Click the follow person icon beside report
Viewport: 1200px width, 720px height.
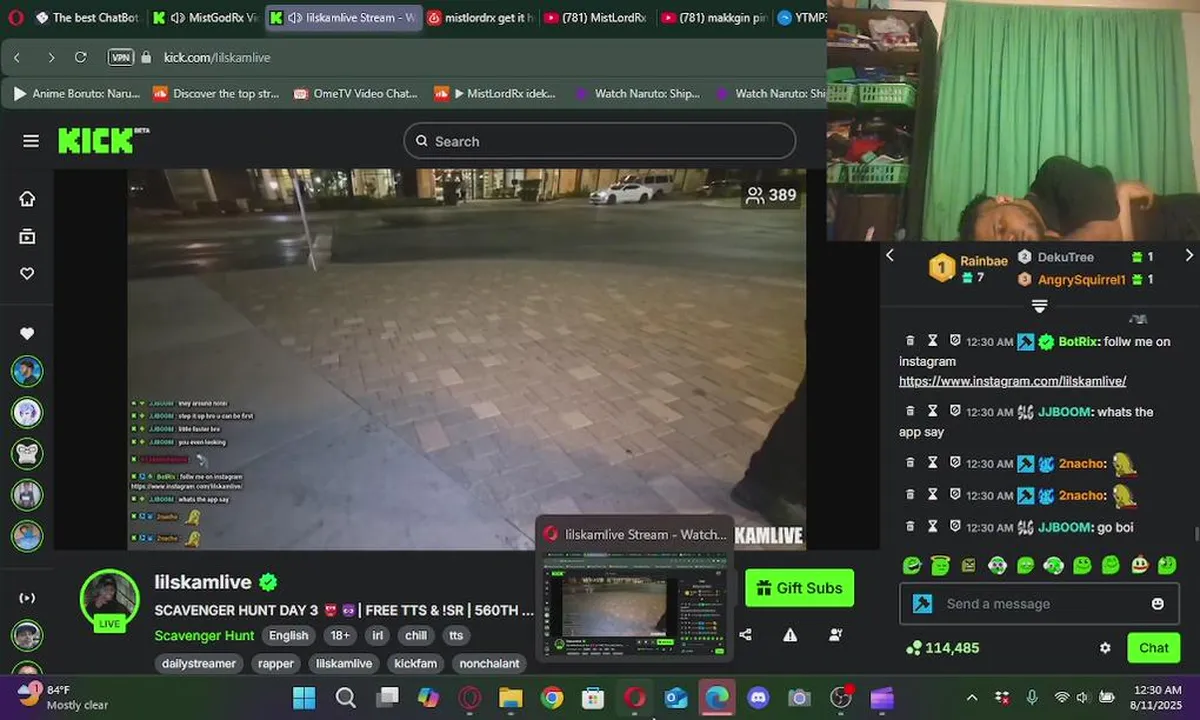[836, 634]
